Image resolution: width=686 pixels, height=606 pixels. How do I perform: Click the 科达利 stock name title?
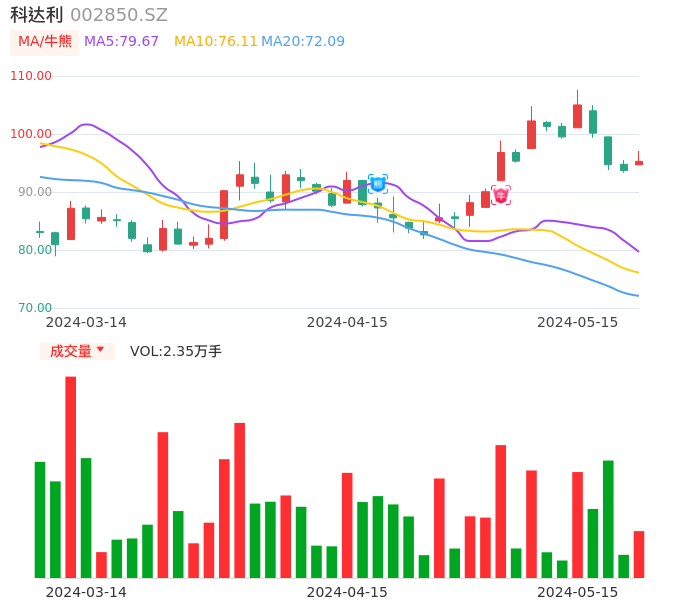[36, 15]
